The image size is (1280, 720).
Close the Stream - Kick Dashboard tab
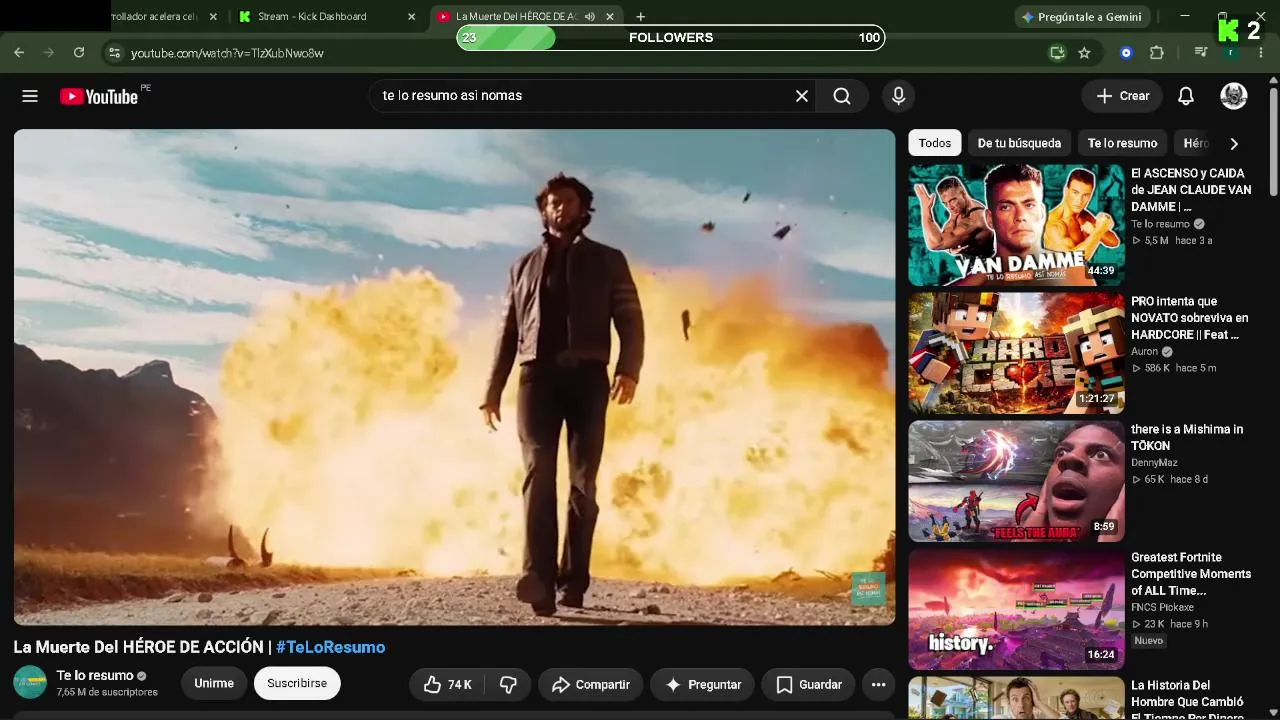[x=411, y=17]
